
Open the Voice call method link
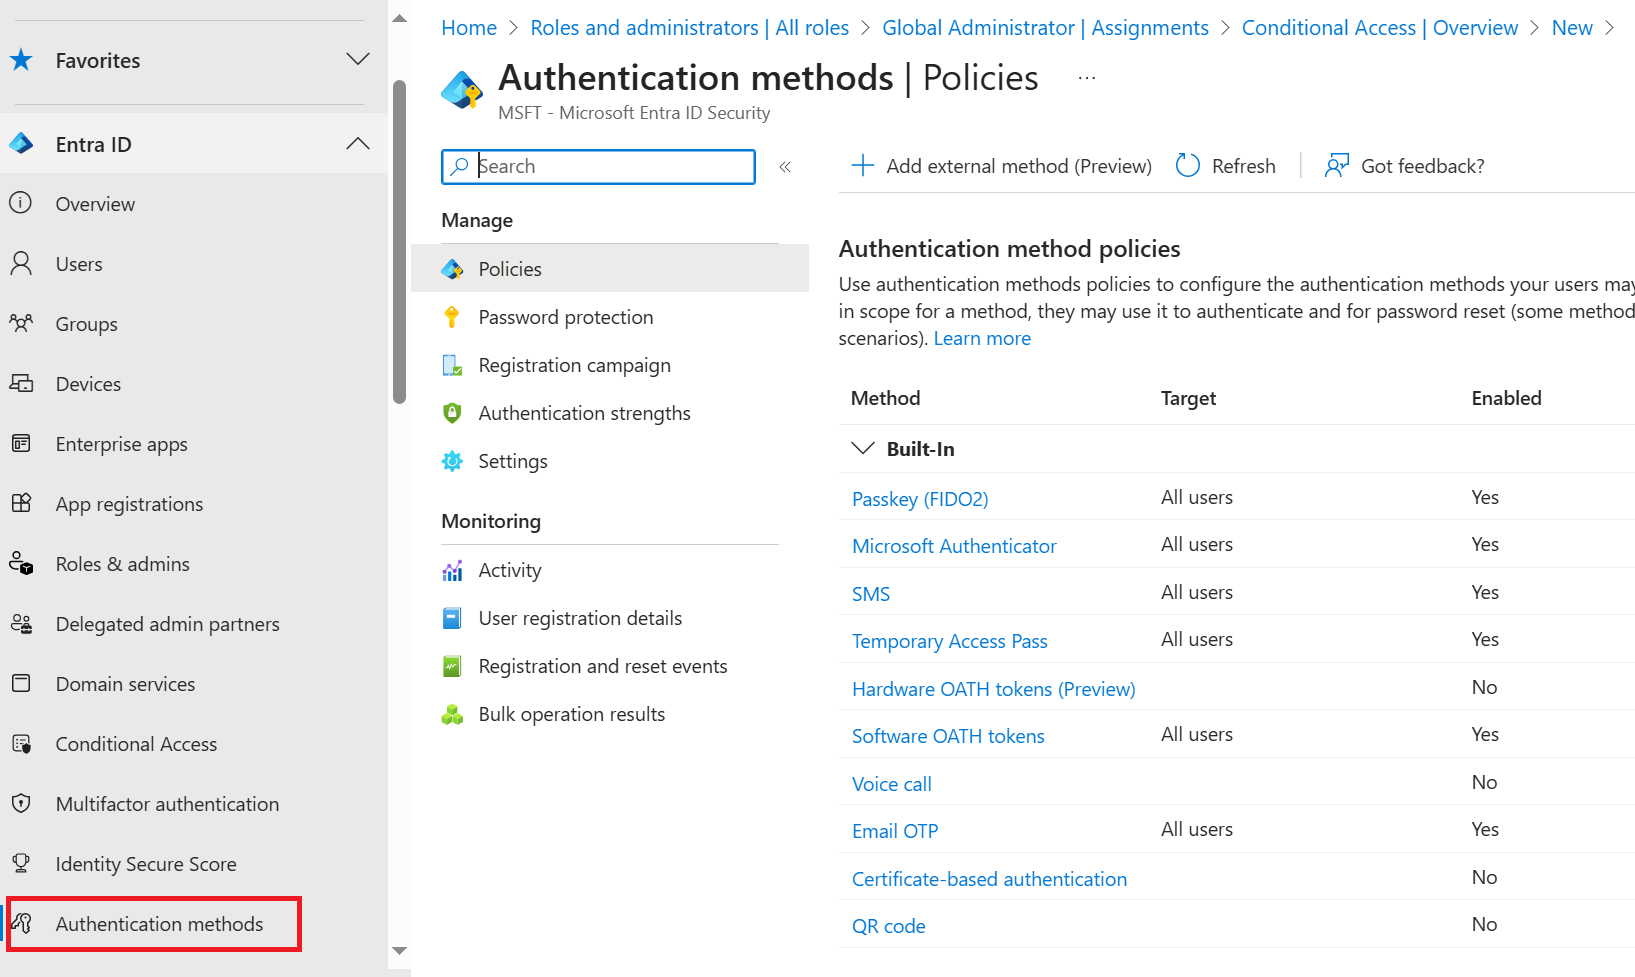(x=892, y=784)
